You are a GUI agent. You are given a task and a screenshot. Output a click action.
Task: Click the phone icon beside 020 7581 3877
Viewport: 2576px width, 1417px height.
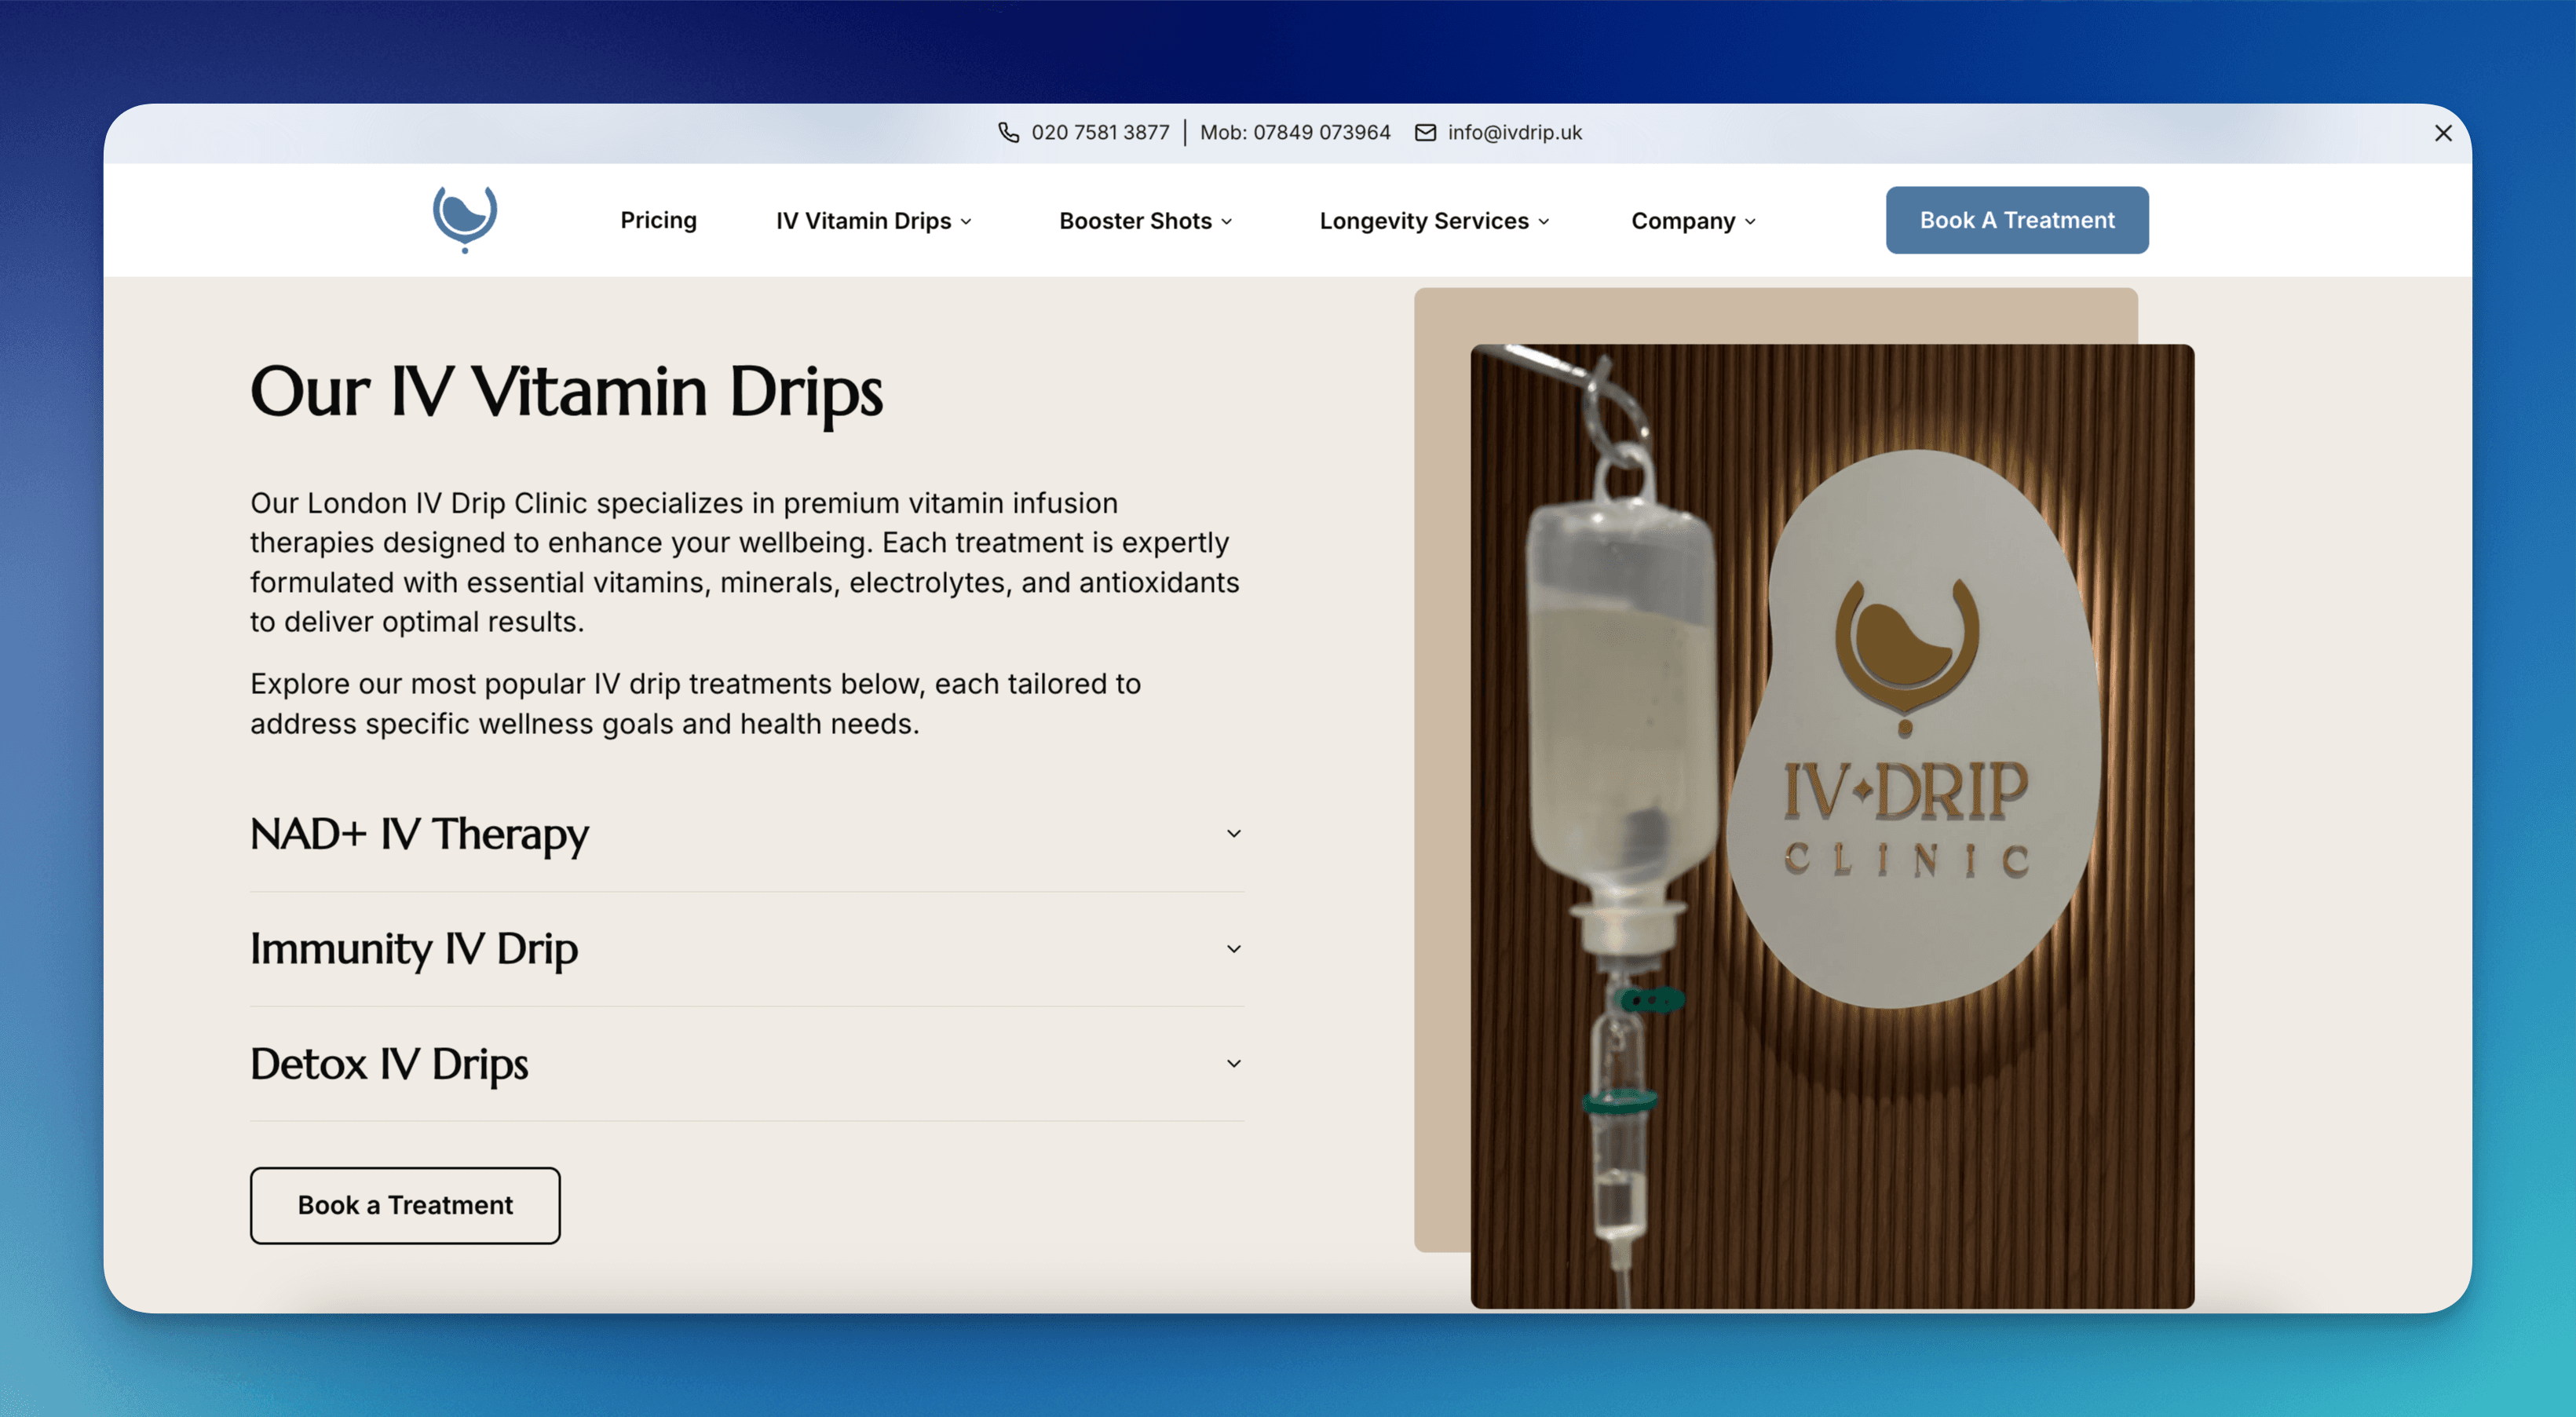tap(1008, 132)
